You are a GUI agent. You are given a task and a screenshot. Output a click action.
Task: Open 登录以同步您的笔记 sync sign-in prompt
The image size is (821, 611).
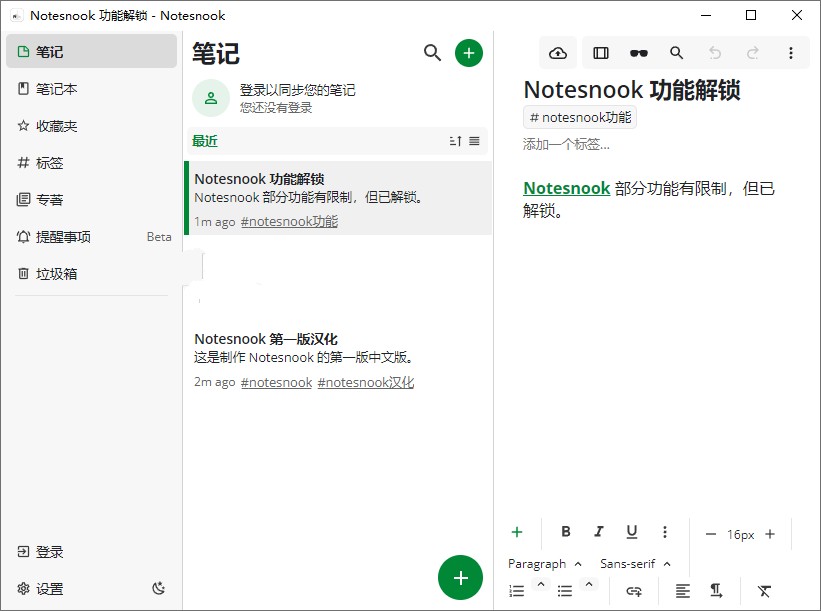[297, 90]
